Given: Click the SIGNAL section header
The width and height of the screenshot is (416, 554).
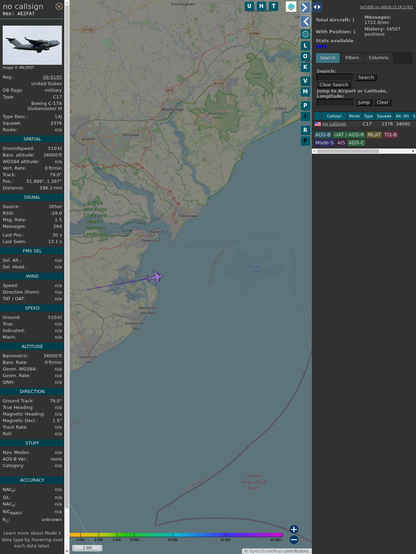Looking at the screenshot, I should [x=32, y=198].
